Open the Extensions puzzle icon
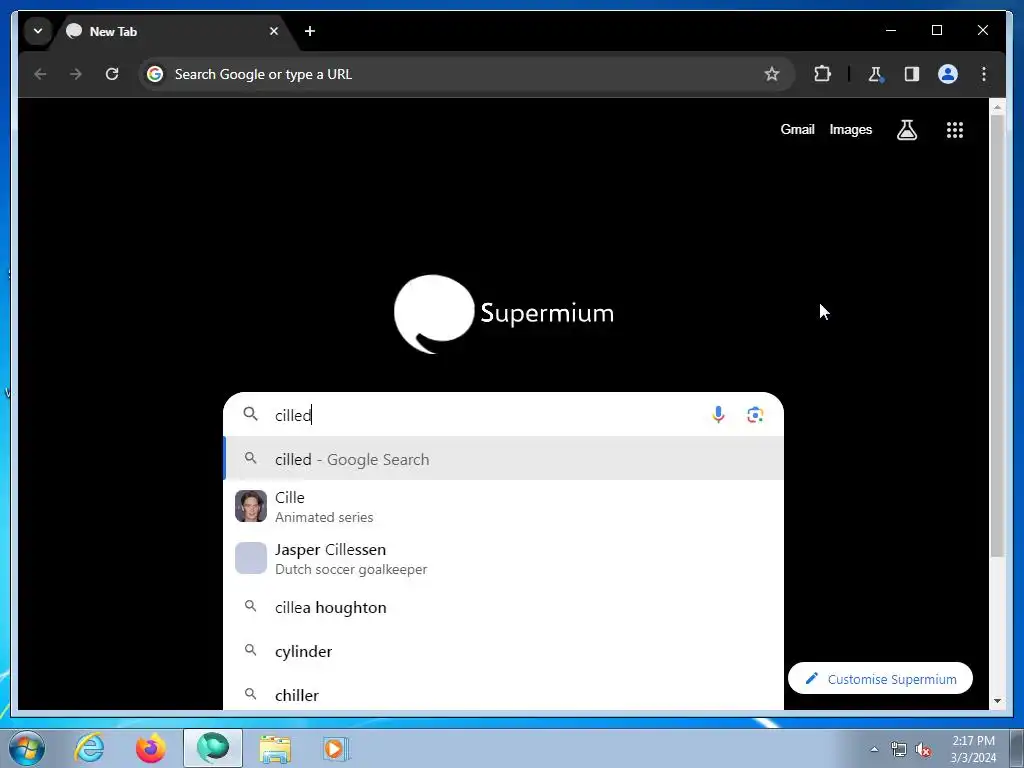 click(x=822, y=74)
